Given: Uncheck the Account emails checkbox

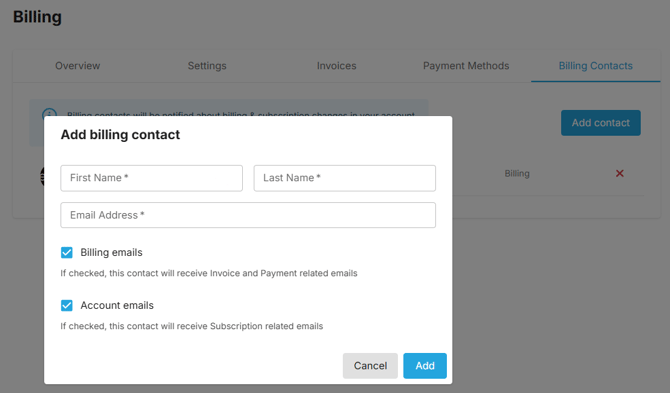Looking at the screenshot, I should pyautogui.click(x=67, y=305).
